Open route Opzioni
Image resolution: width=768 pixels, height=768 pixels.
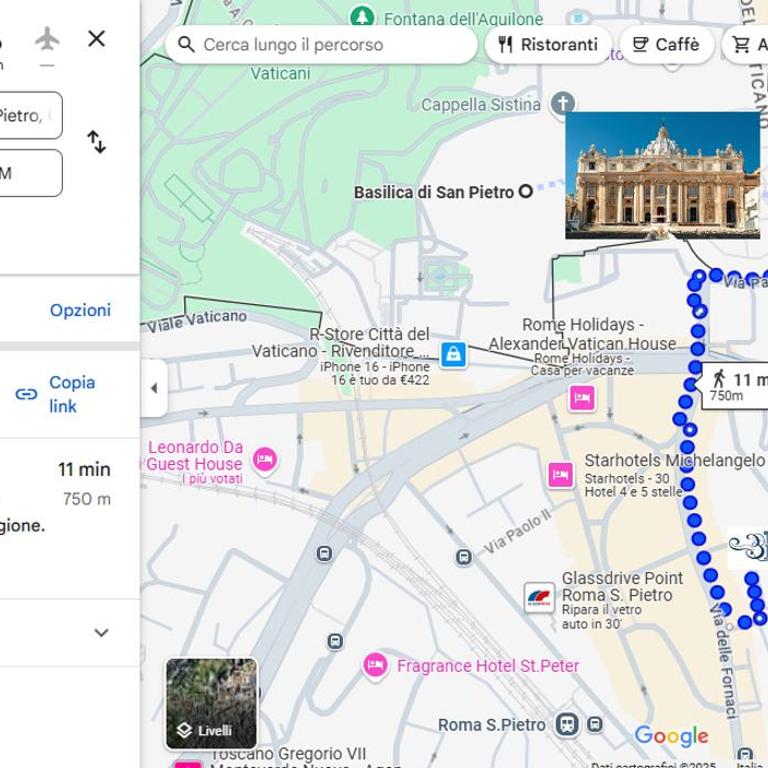pos(80,310)
